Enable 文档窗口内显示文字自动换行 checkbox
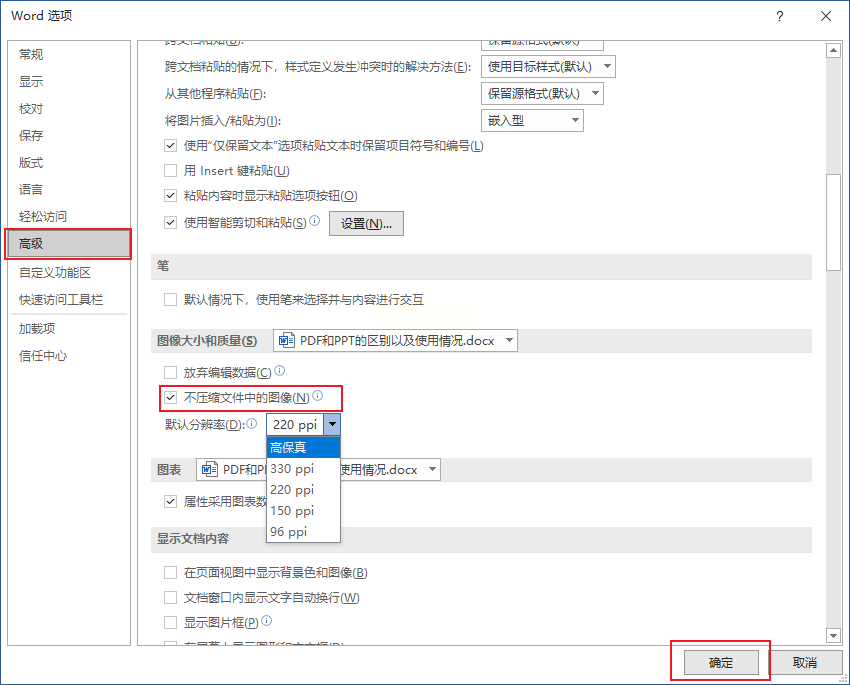This screenshot has width=850, height=685. point(170,598)
